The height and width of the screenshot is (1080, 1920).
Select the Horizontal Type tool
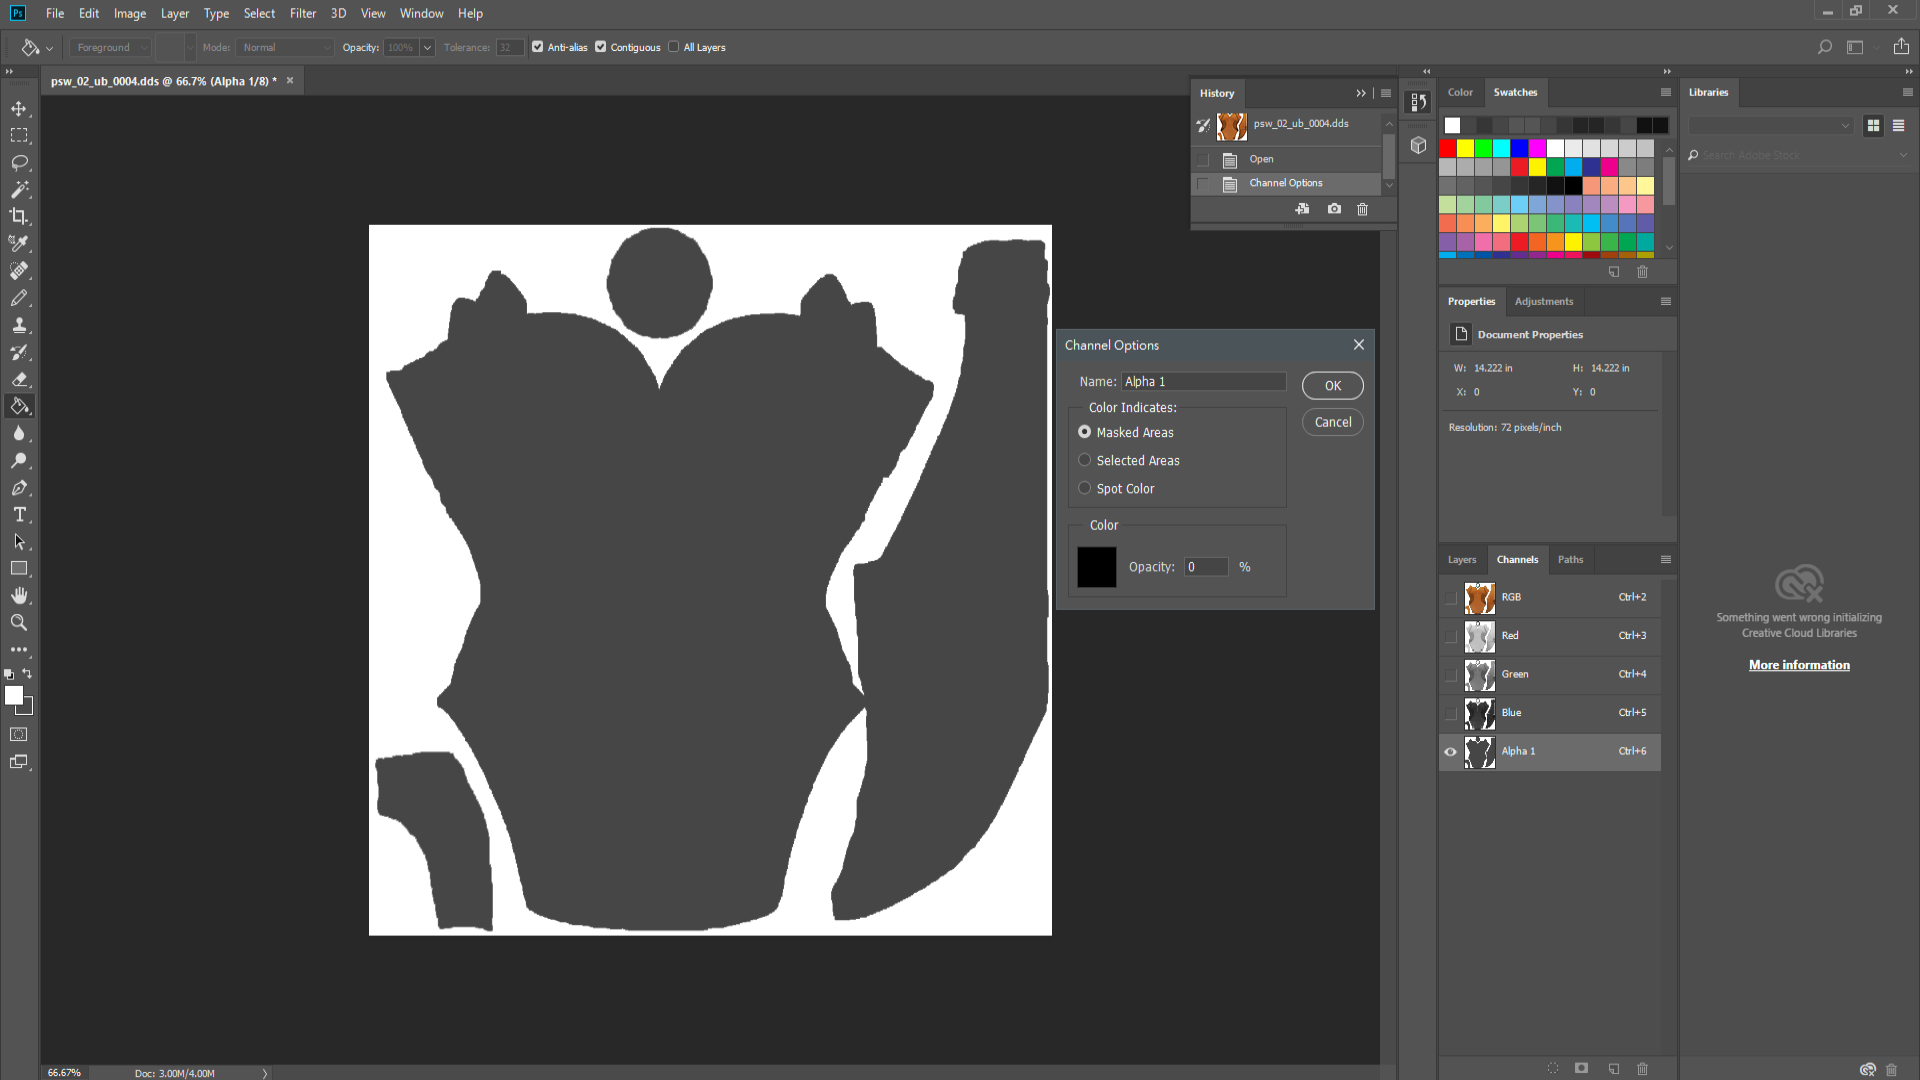click(x=19, y=514)
